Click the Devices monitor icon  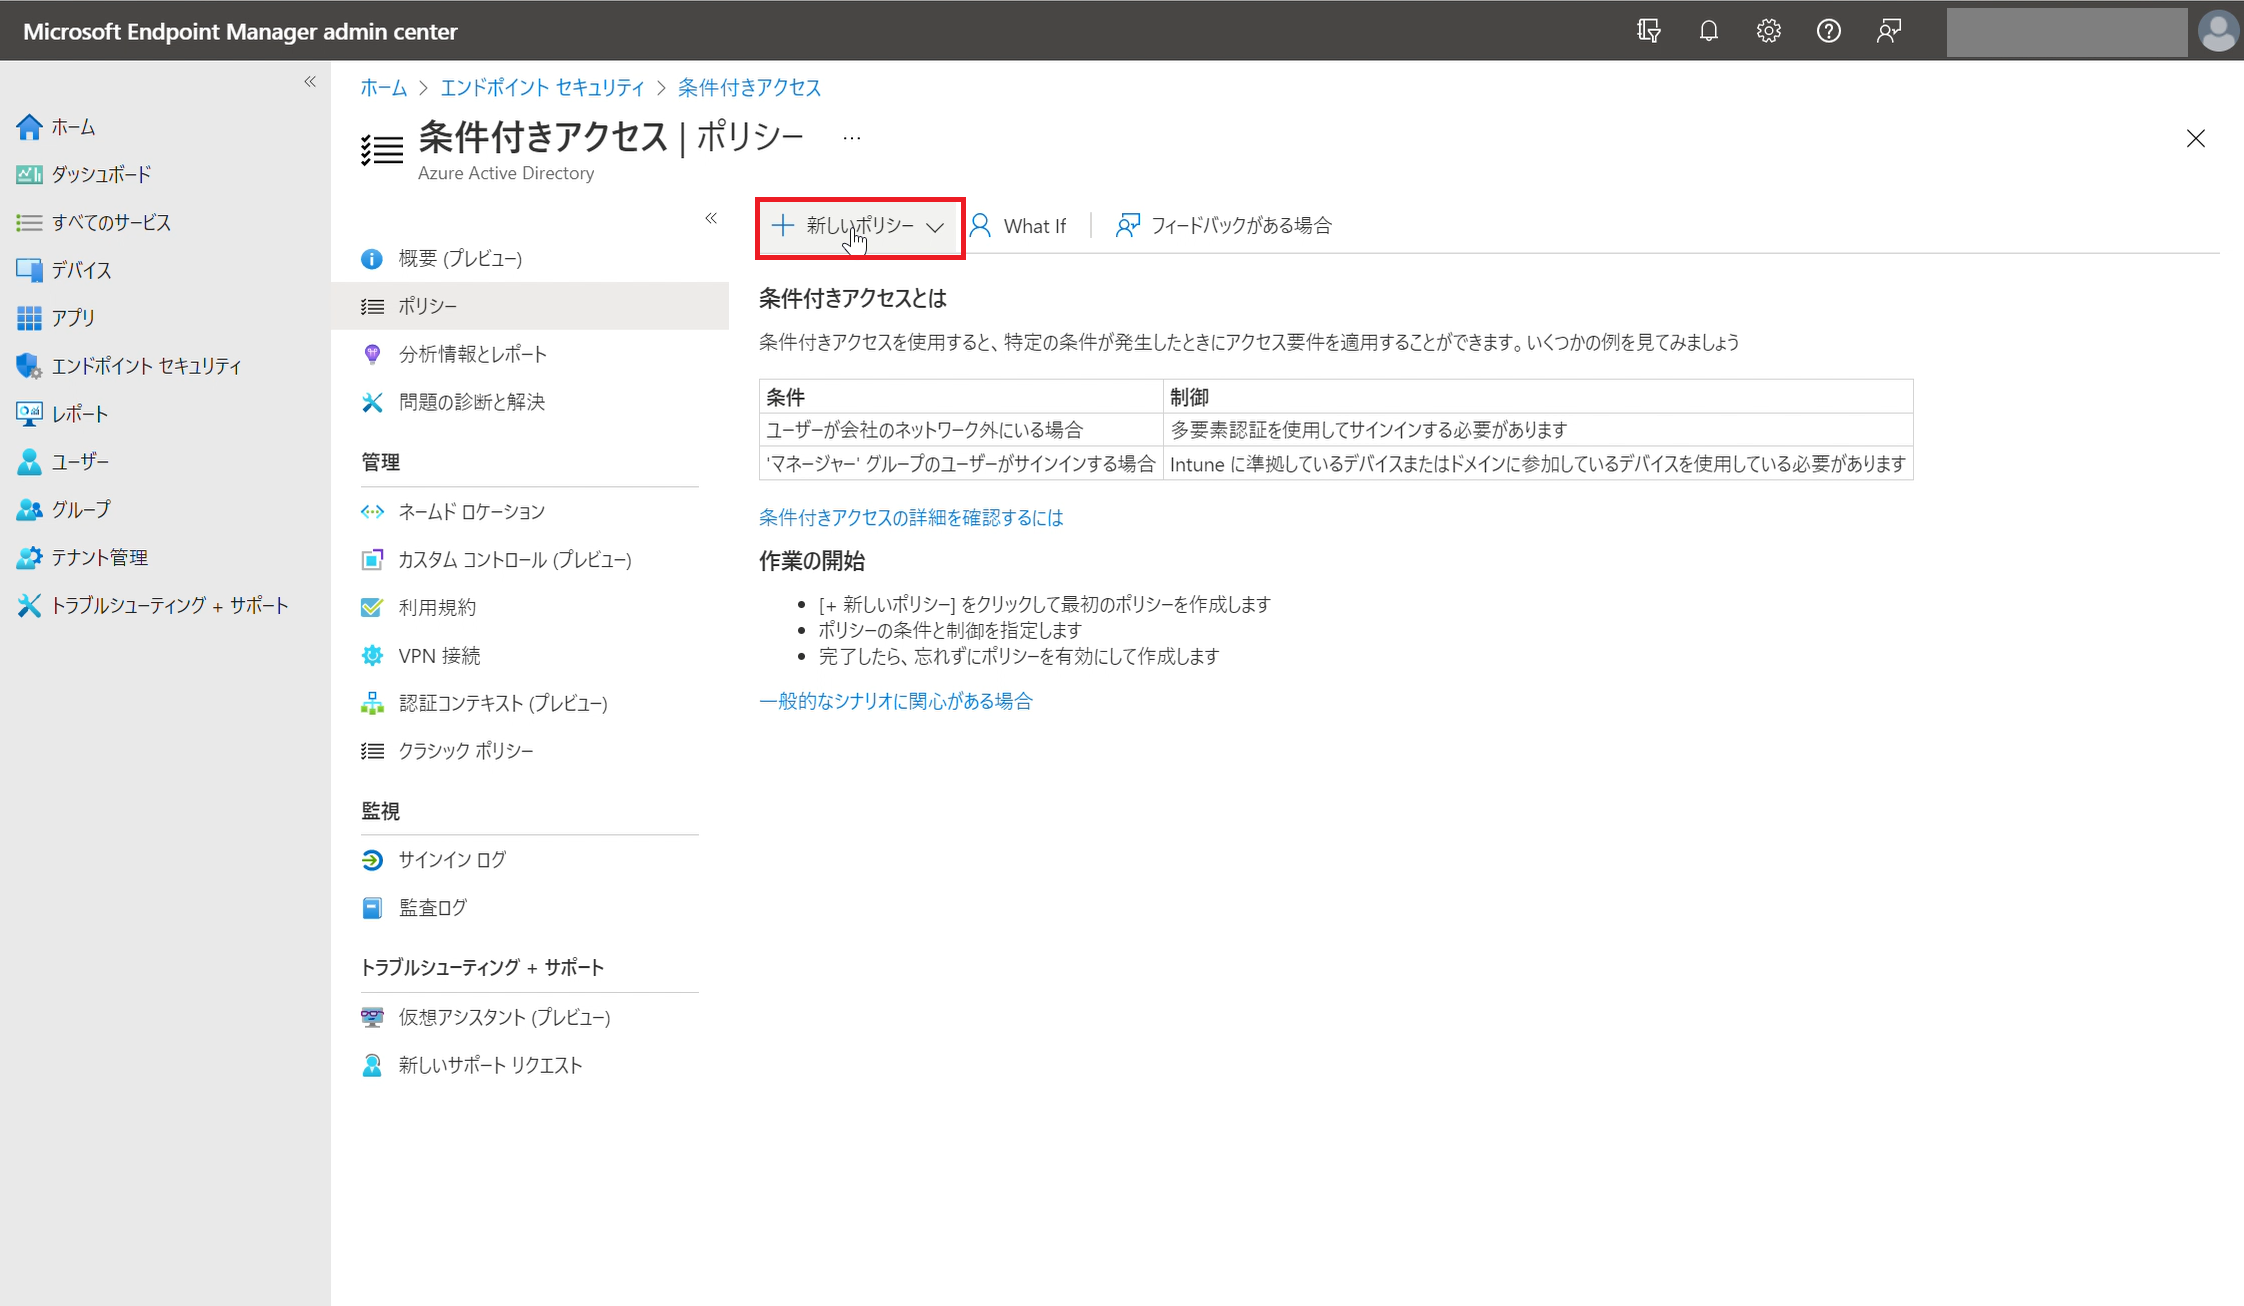pos(29,270)
